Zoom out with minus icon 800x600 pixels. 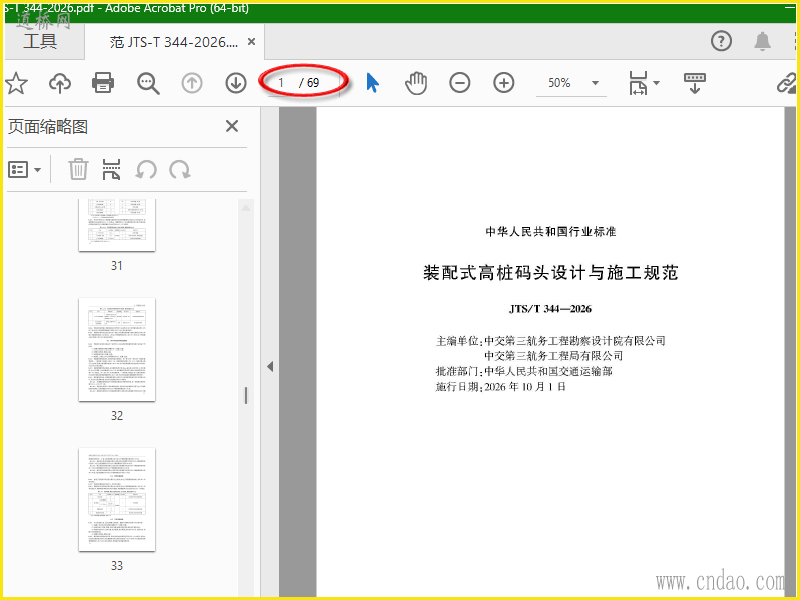click(x=460, y=83)
